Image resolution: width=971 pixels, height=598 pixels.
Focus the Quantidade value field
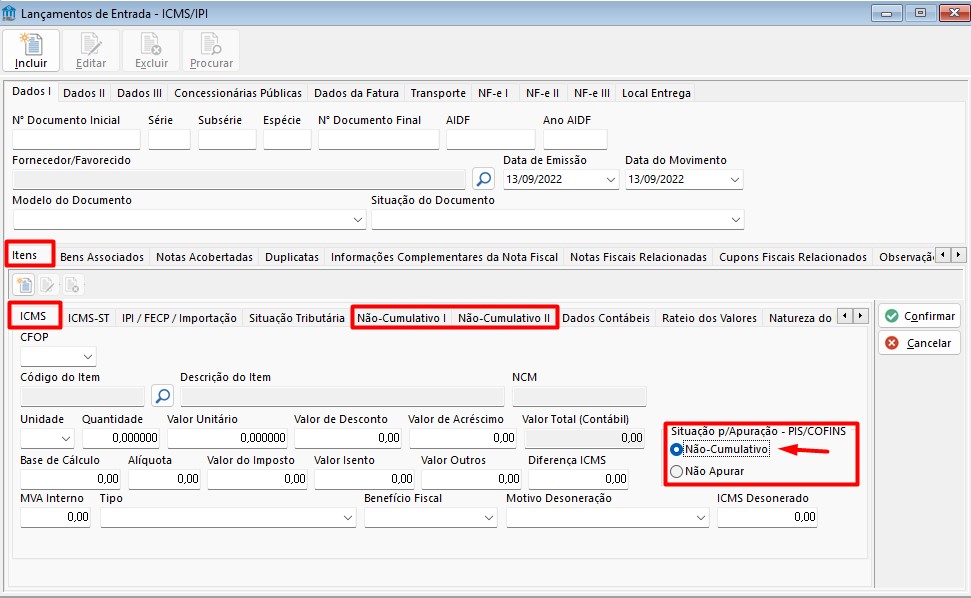tap(121, 438)
